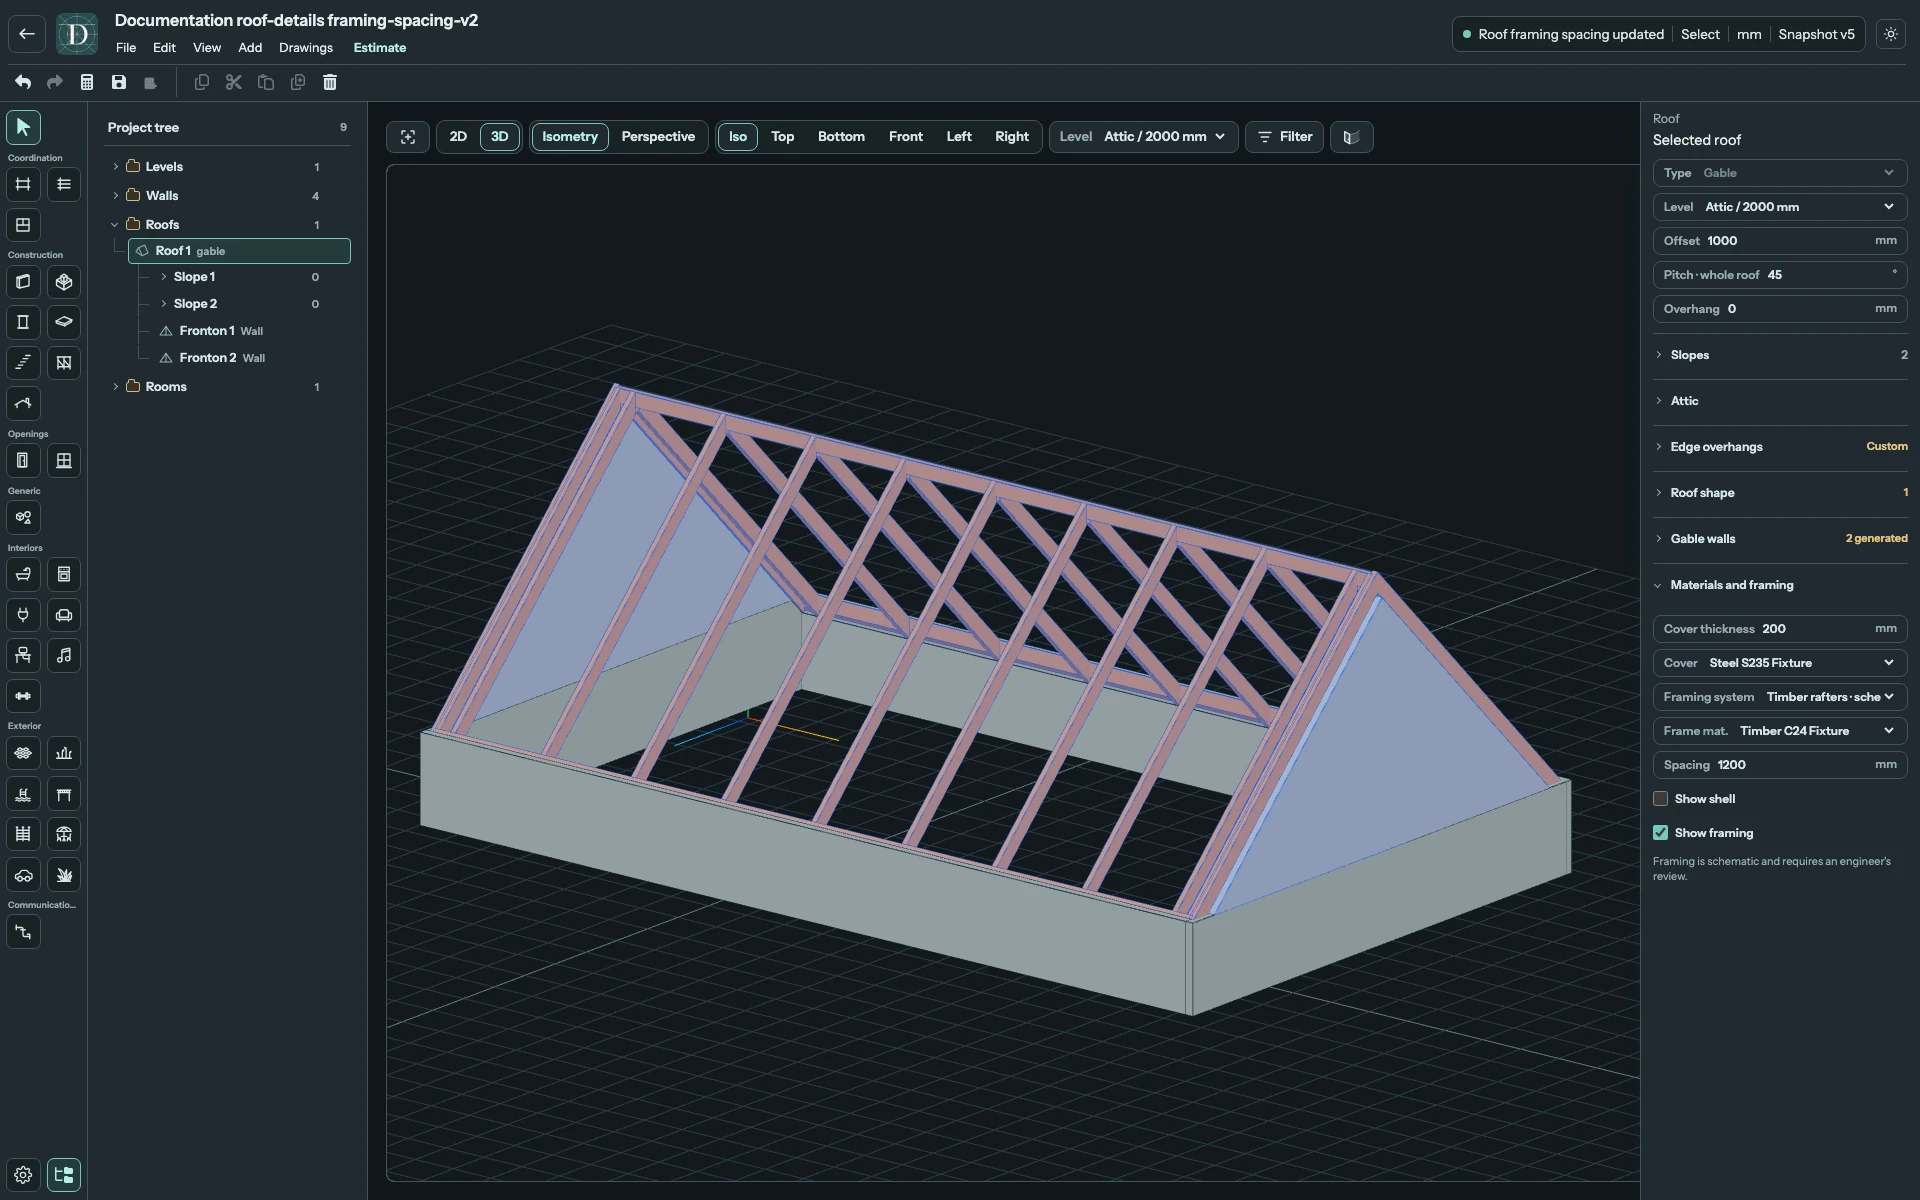Click the section box icon beside Filter
This screenshot has width=1920, height=1200.
click(1351, 137)
